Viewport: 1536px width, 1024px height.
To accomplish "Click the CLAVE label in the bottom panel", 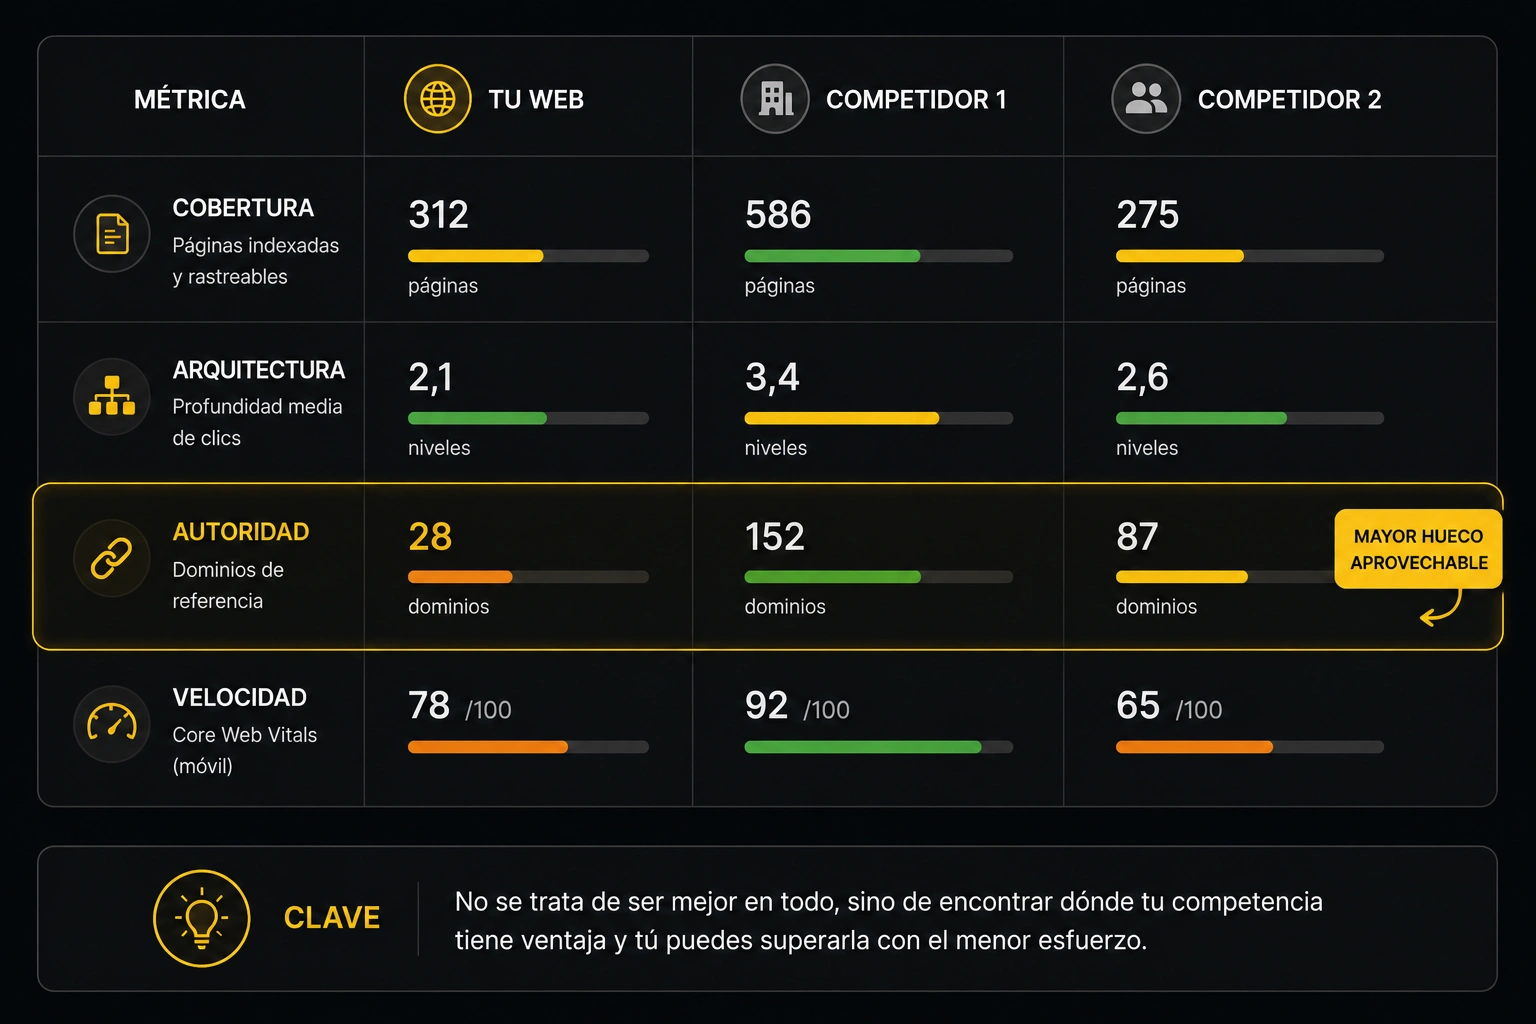I will [x=332, y=918].
